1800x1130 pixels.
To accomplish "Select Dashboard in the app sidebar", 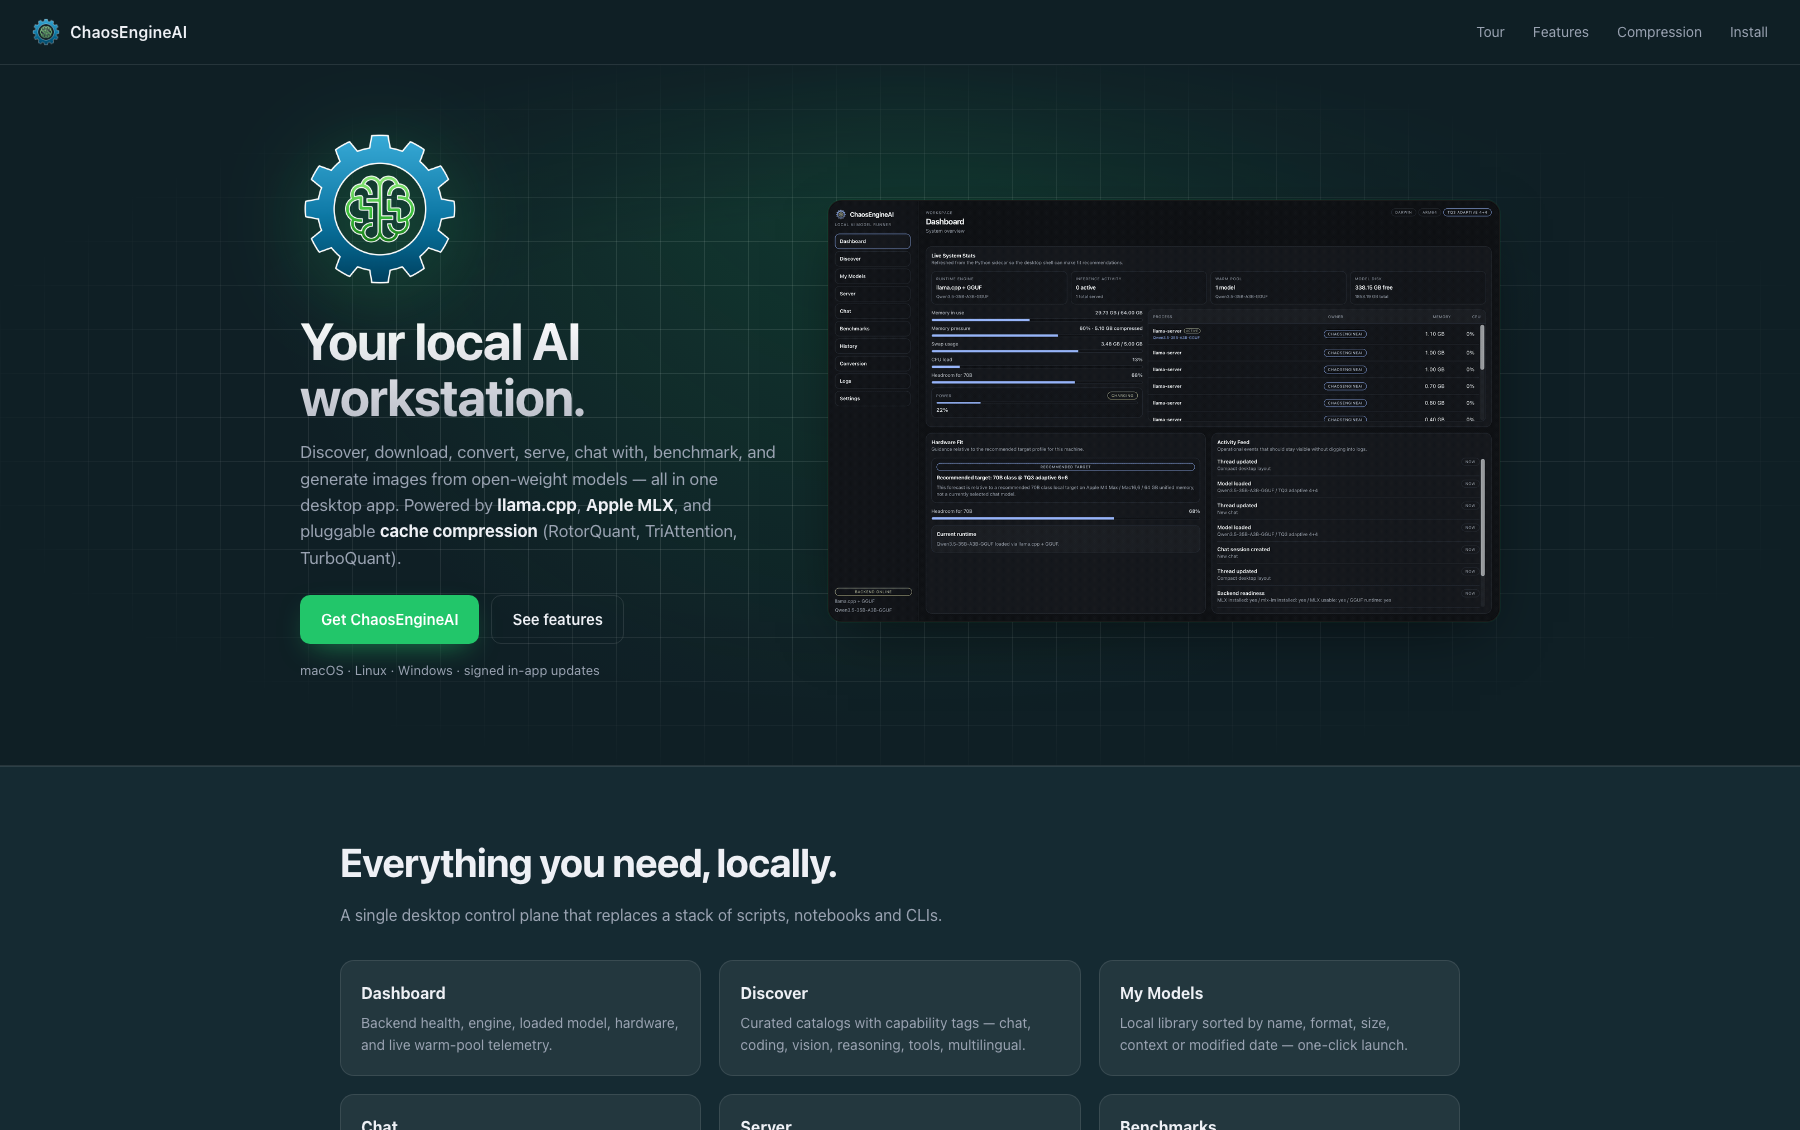I will (x=872, y=241).
